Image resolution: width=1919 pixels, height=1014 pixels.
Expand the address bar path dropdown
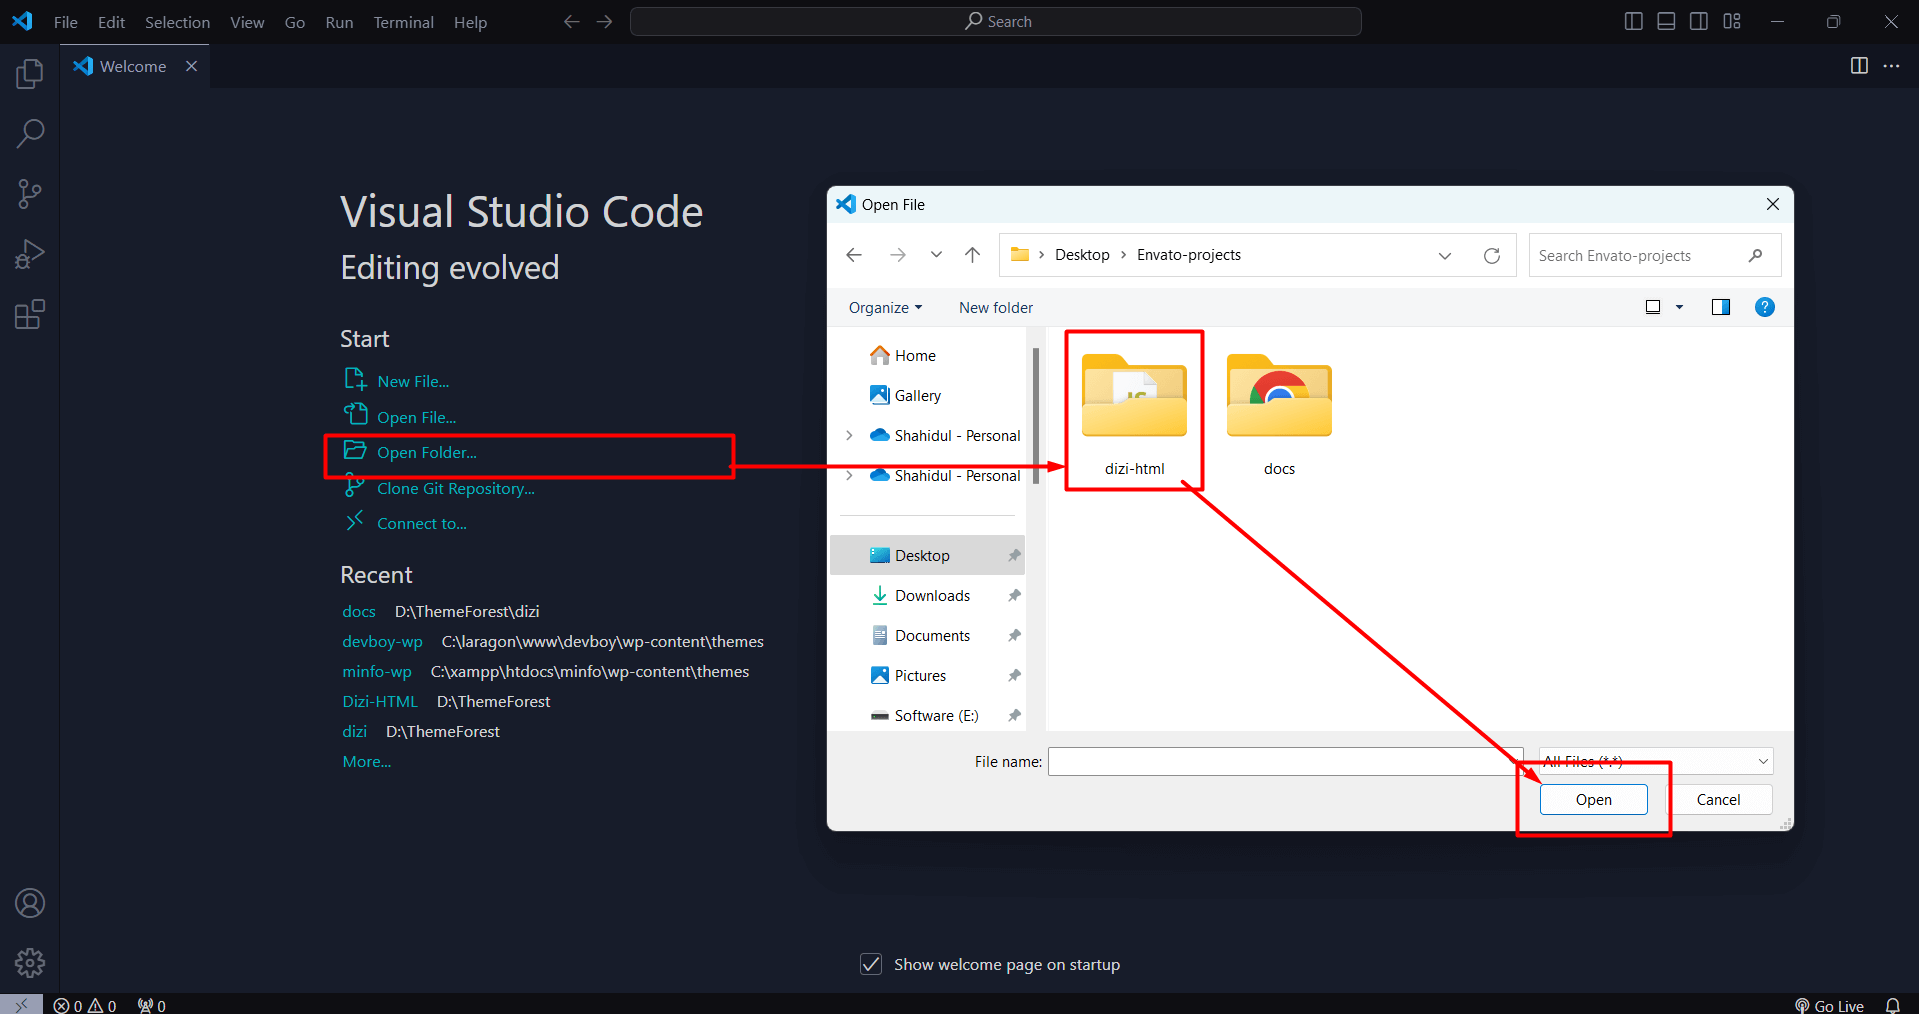tap(1445, 256)
